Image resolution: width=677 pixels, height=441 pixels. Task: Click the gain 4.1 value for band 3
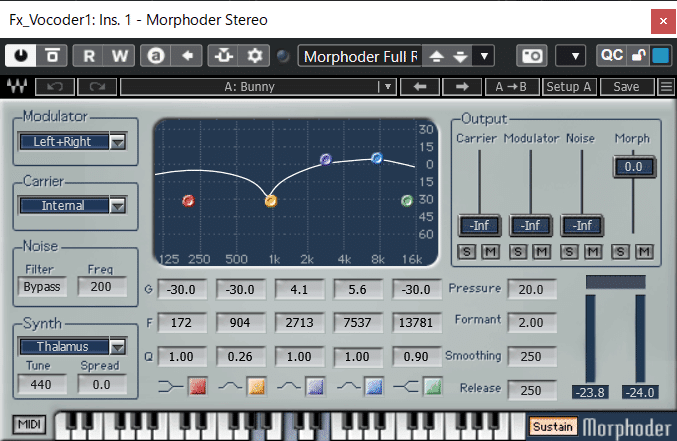299,289
